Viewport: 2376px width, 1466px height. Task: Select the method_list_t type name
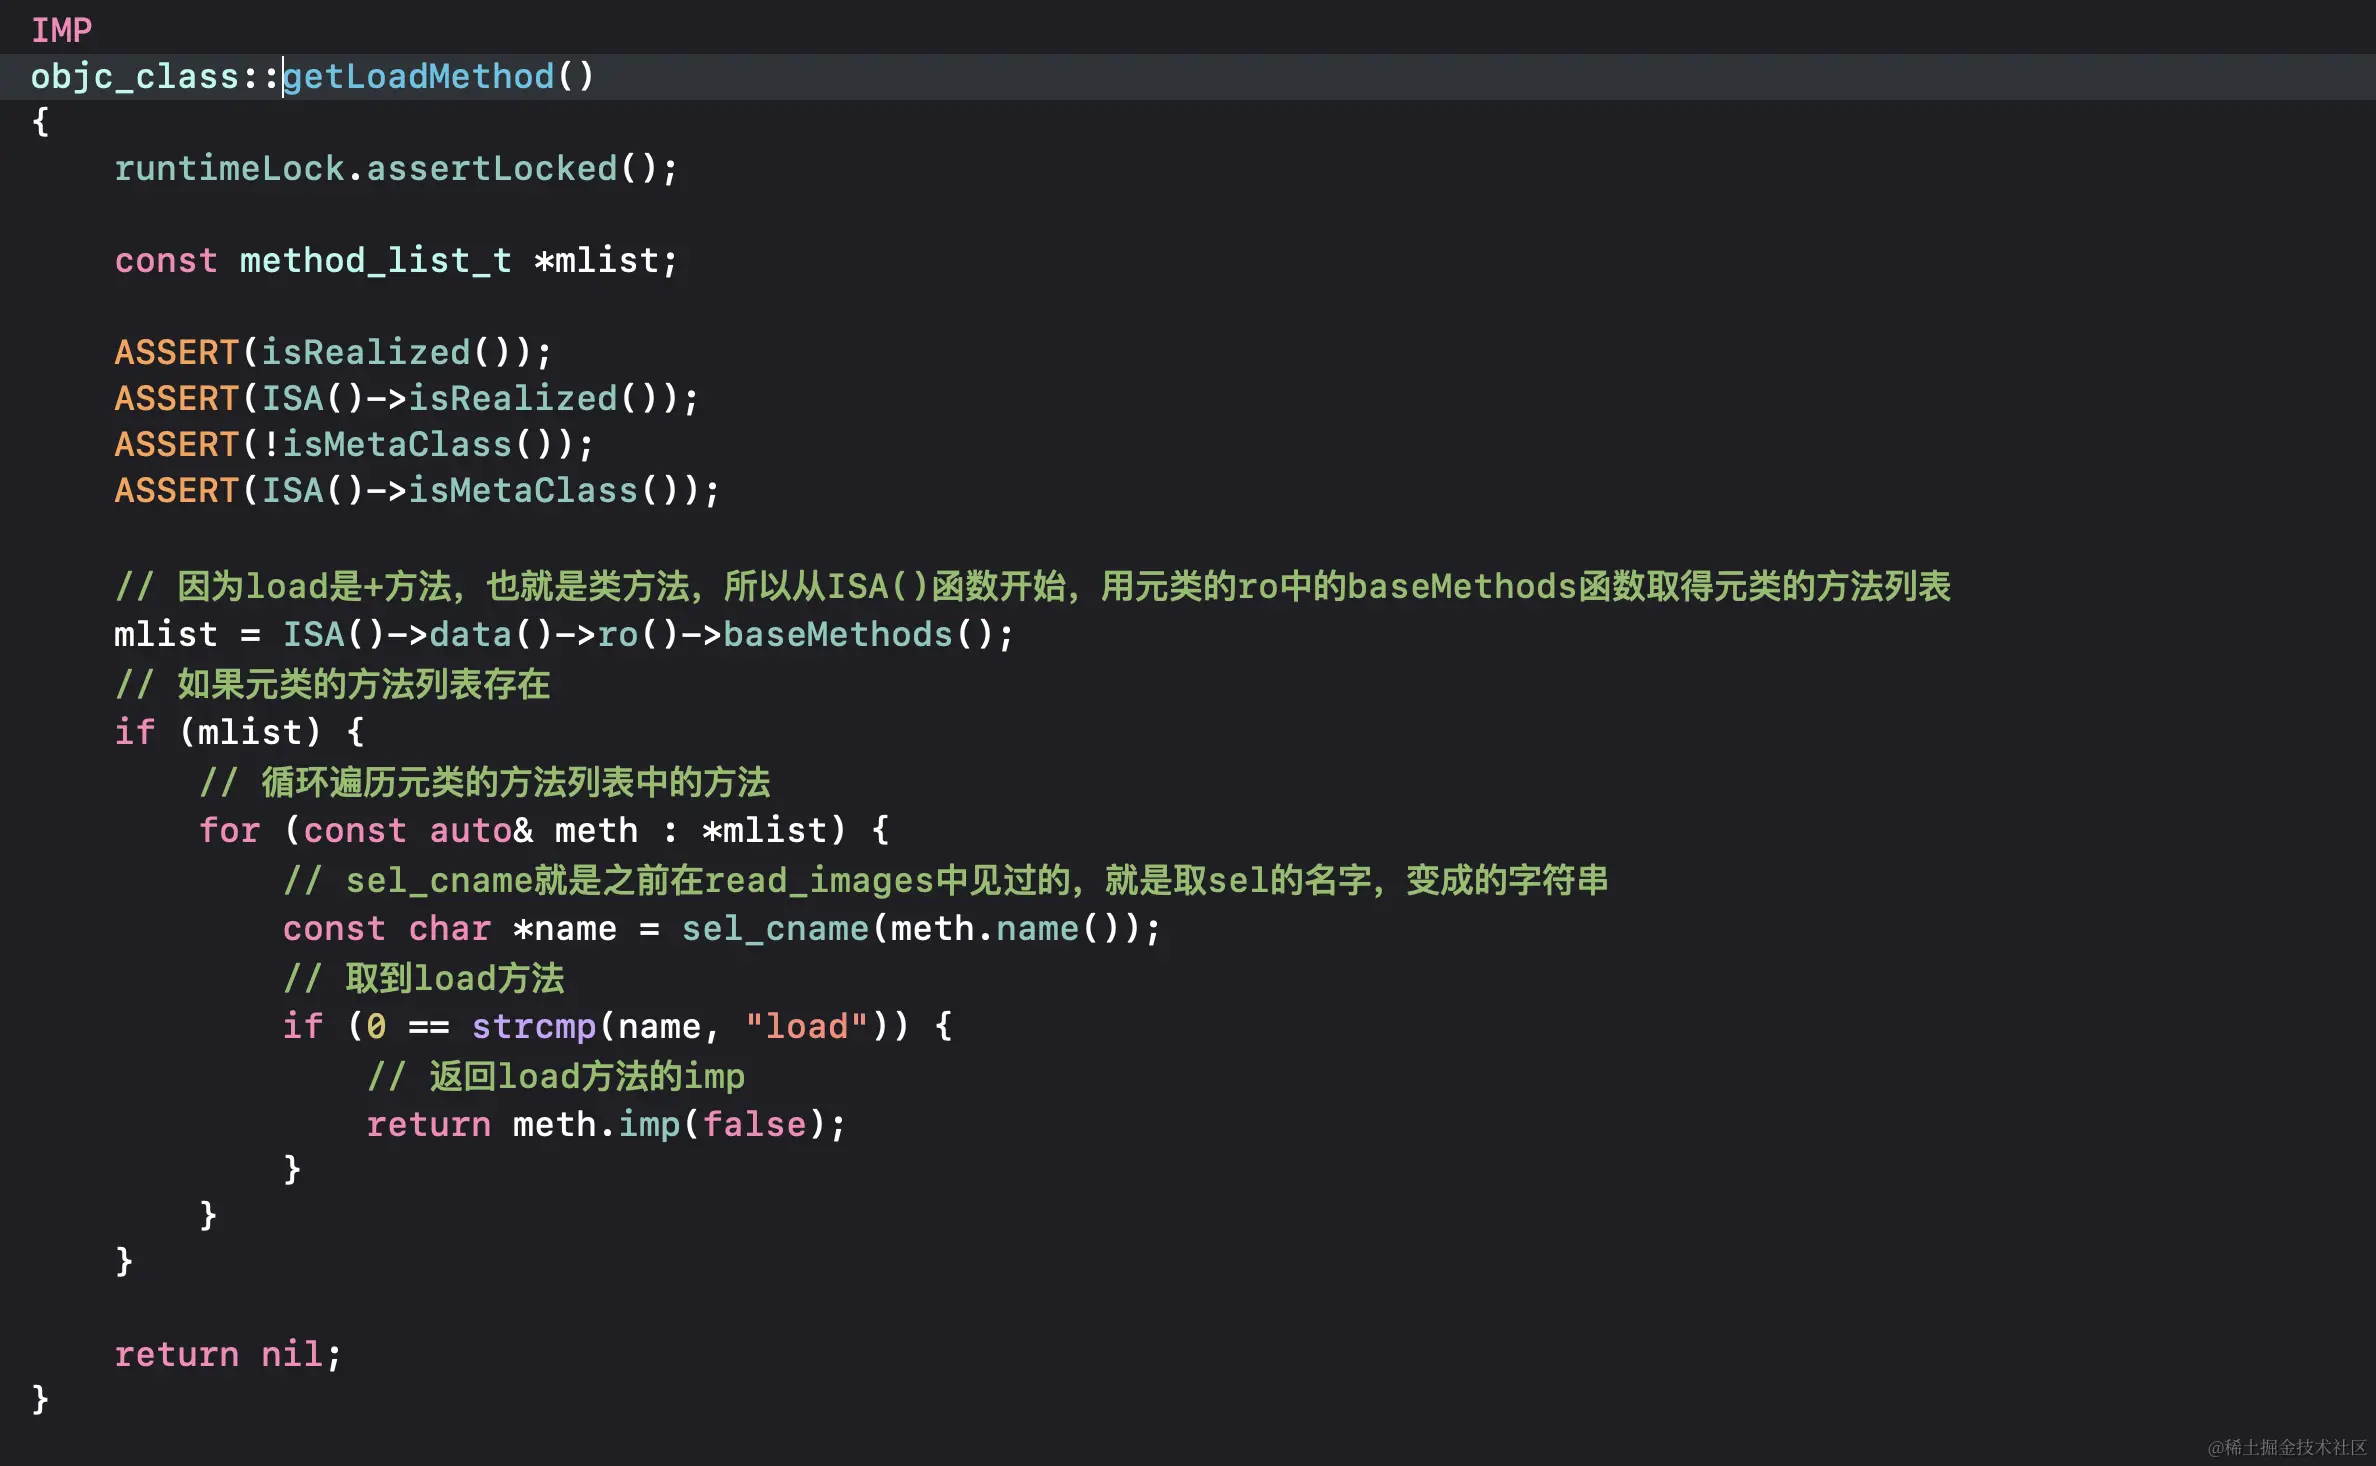(x=375, y=260)
